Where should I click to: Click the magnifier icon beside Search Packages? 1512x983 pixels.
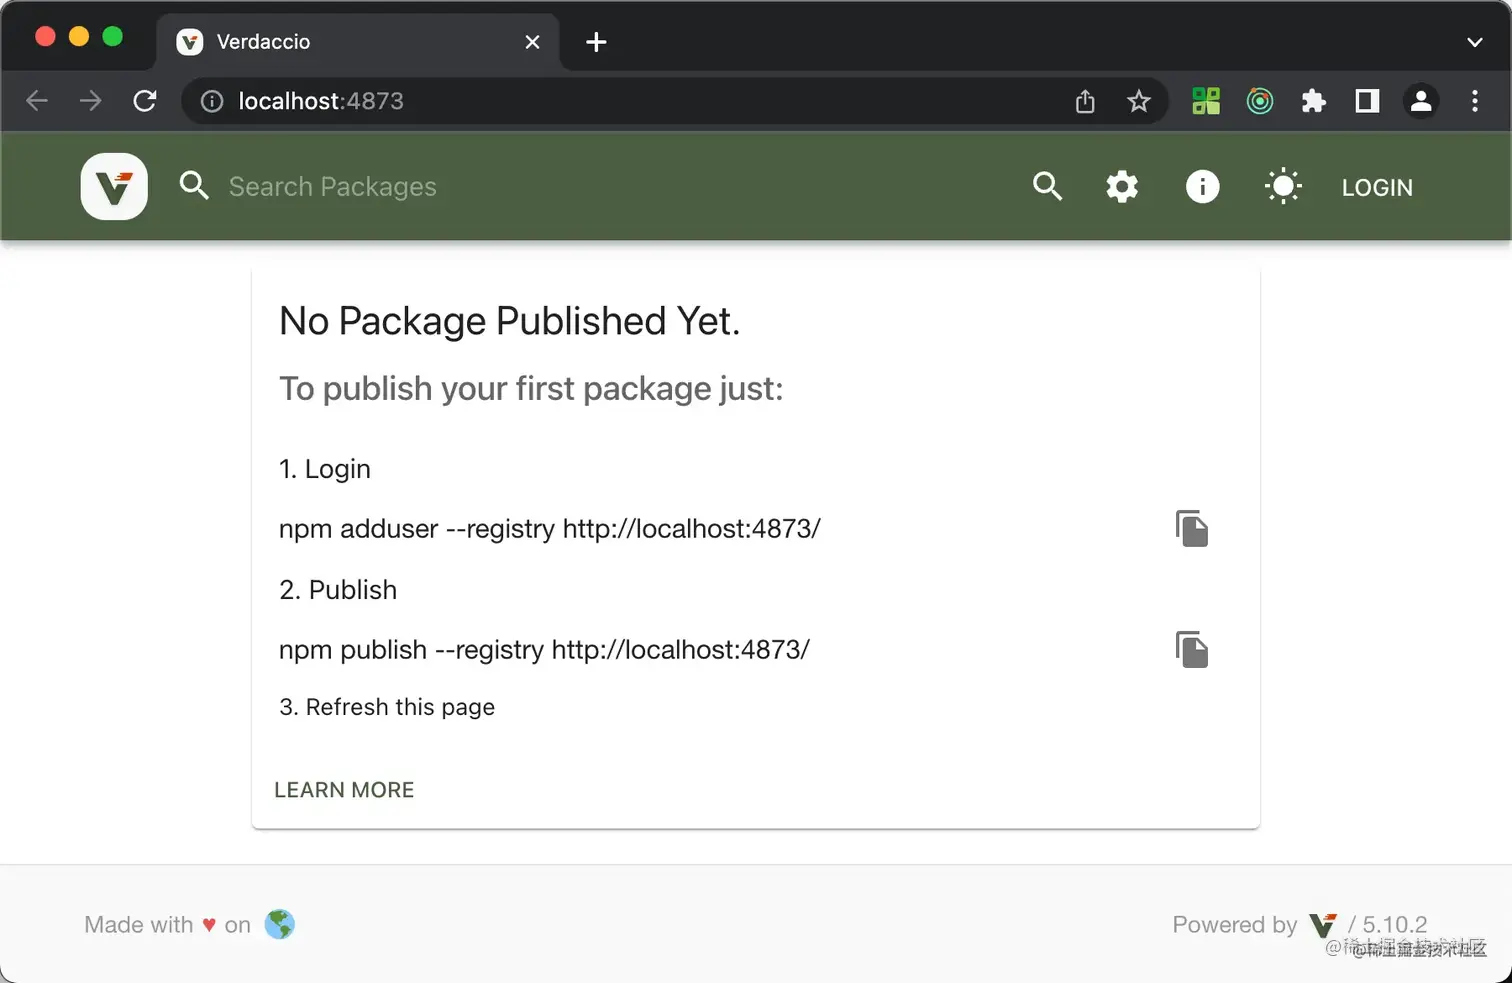[x=194, y=186]
